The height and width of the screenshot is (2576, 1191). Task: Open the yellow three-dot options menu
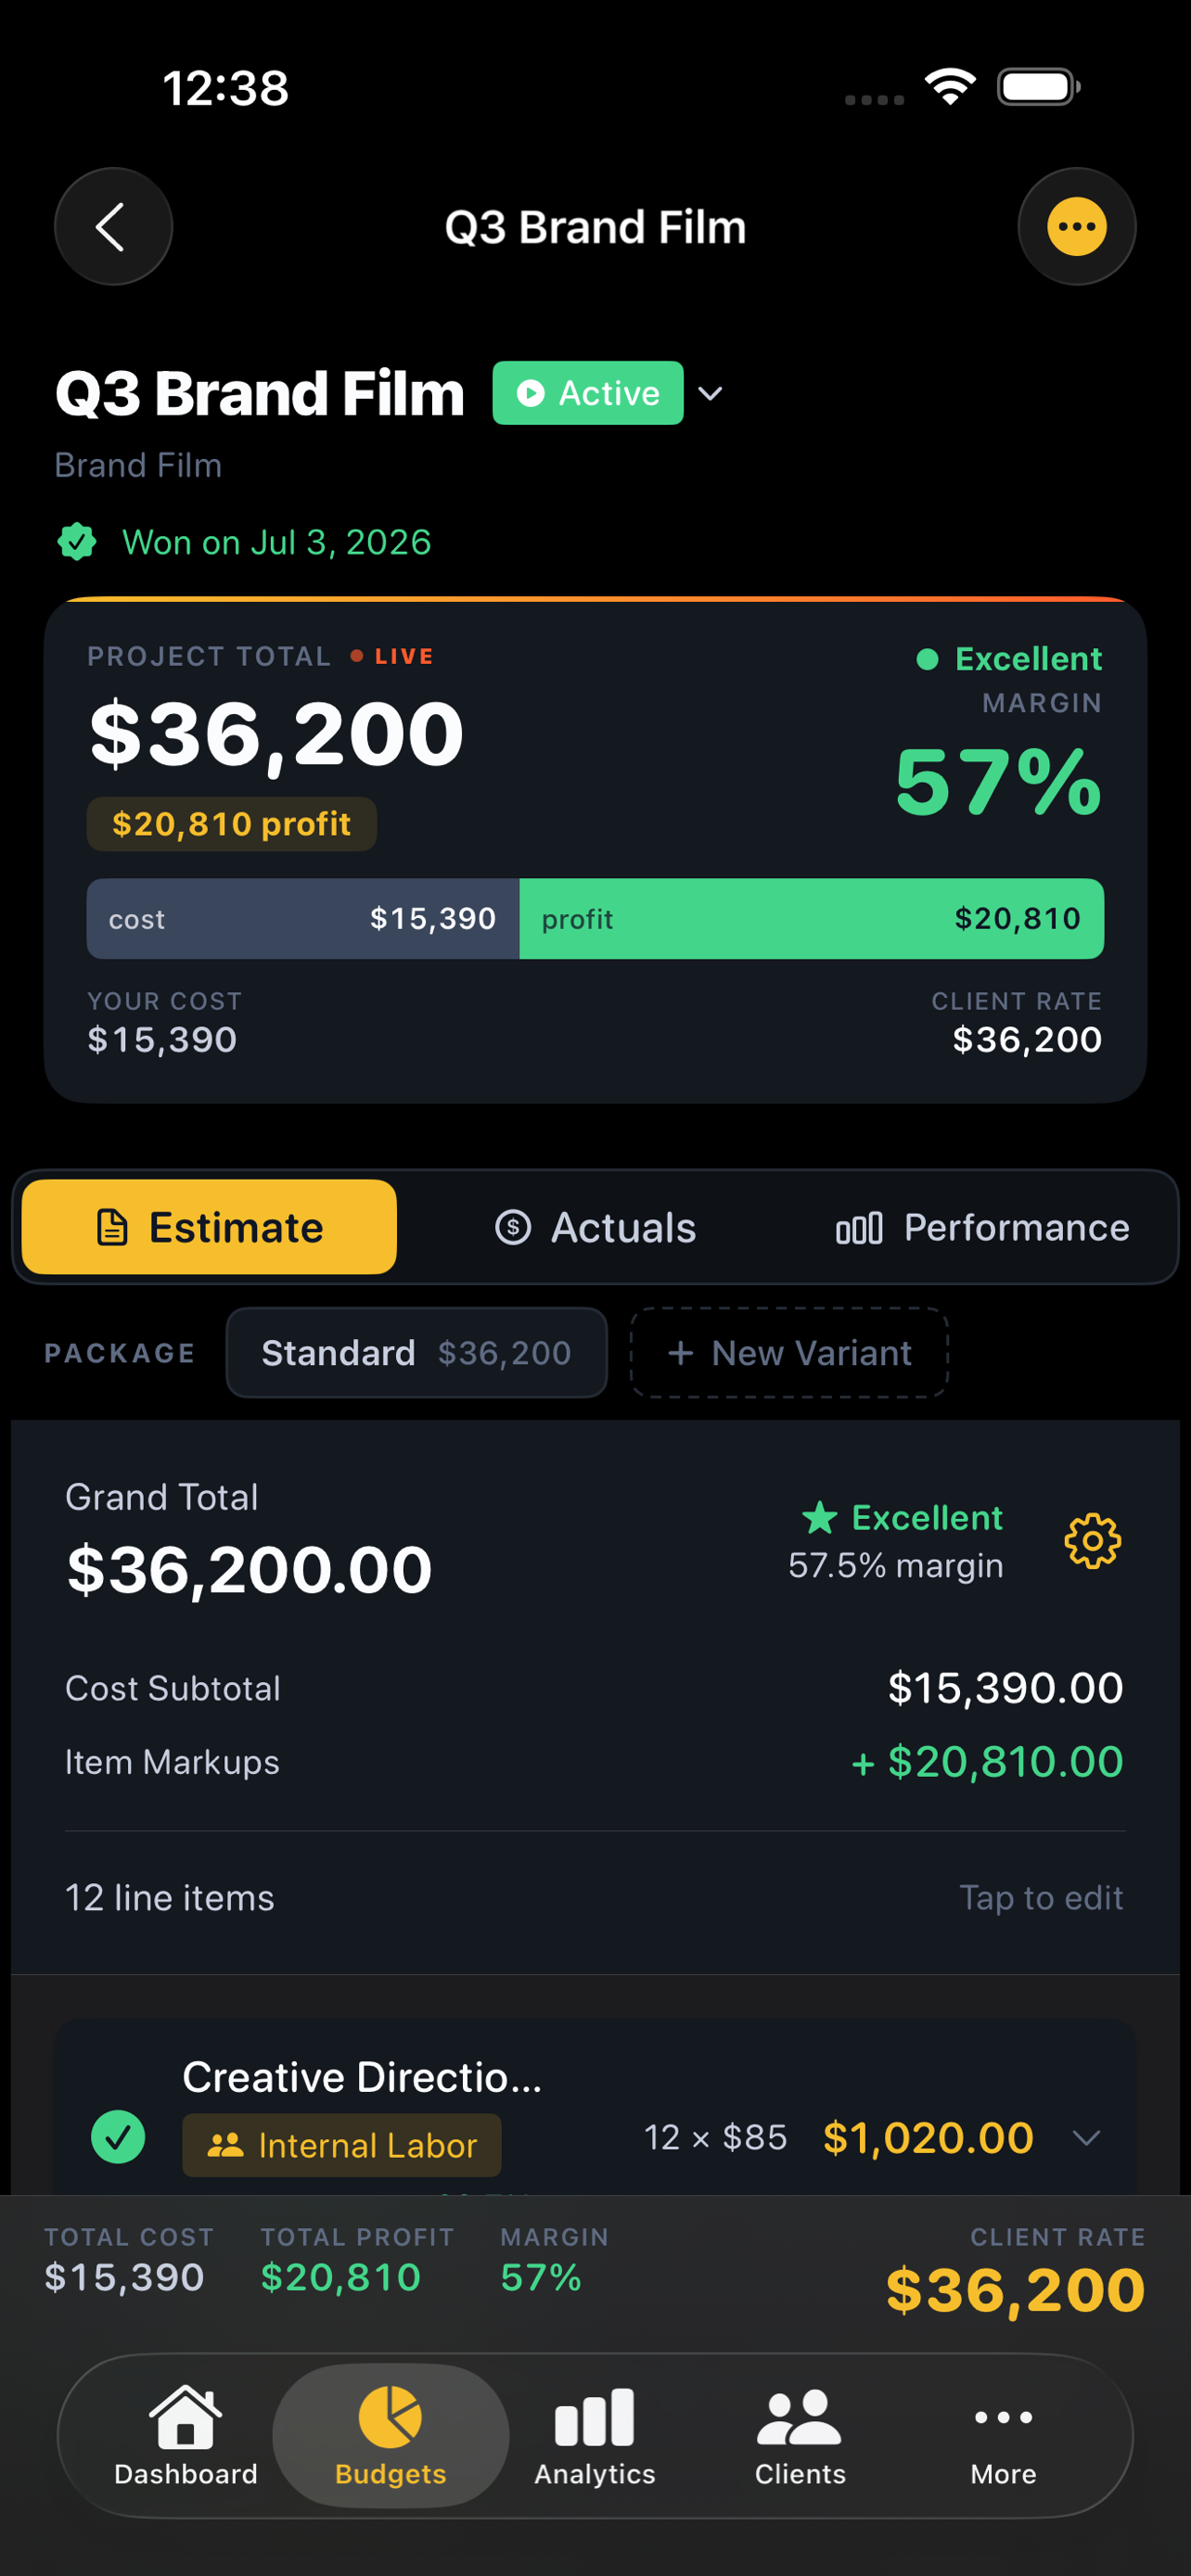[x=1076, y=227]
